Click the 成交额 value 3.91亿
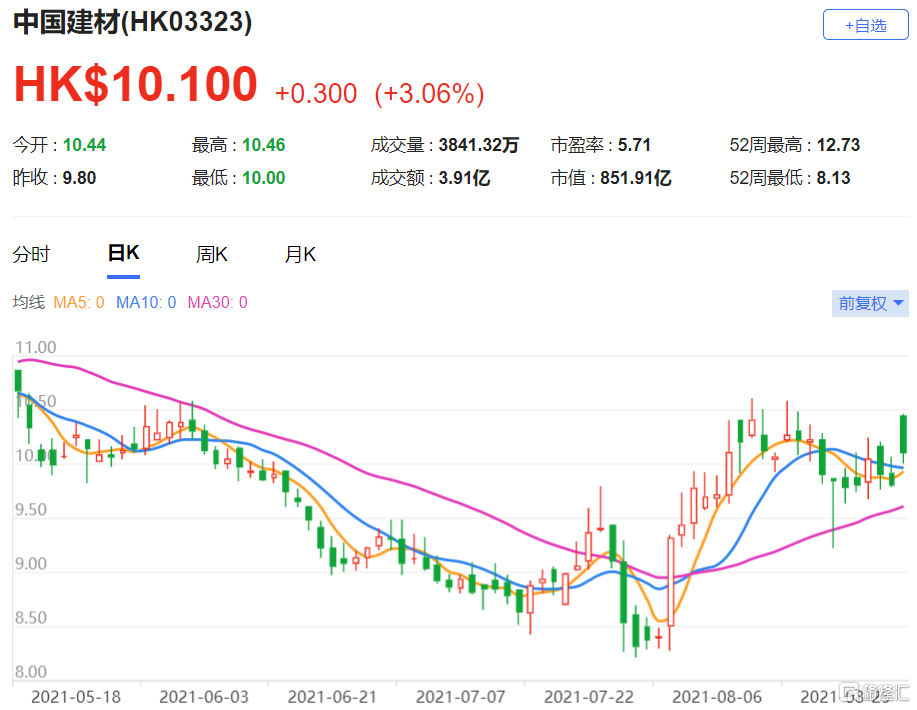Screen dimensions: 917x710 pyautogui.click(x=464, y=178)
